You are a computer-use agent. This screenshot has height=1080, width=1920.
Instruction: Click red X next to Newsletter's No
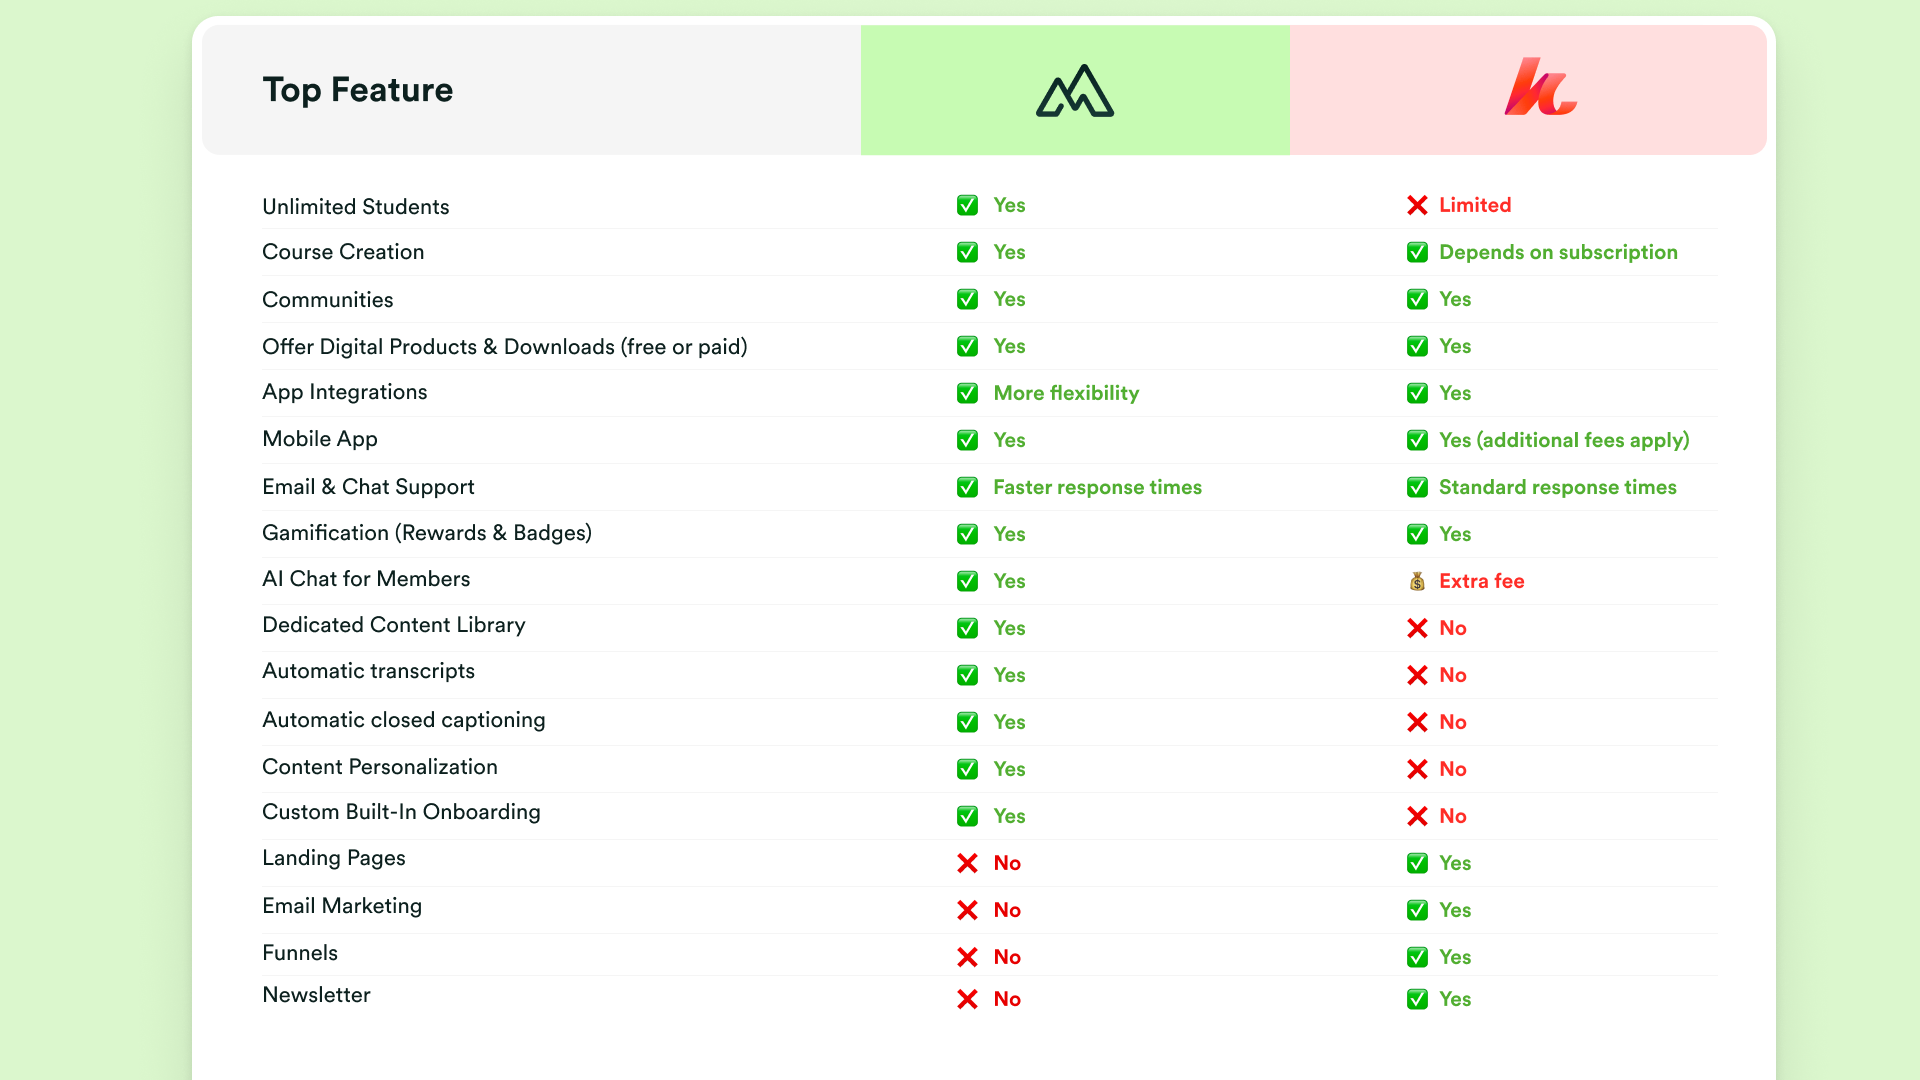click(x=967, y=999)
